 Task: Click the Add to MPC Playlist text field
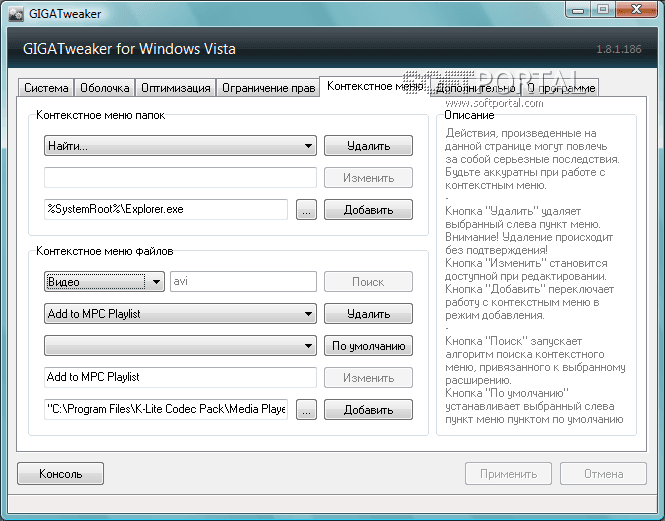coord(180,377)
